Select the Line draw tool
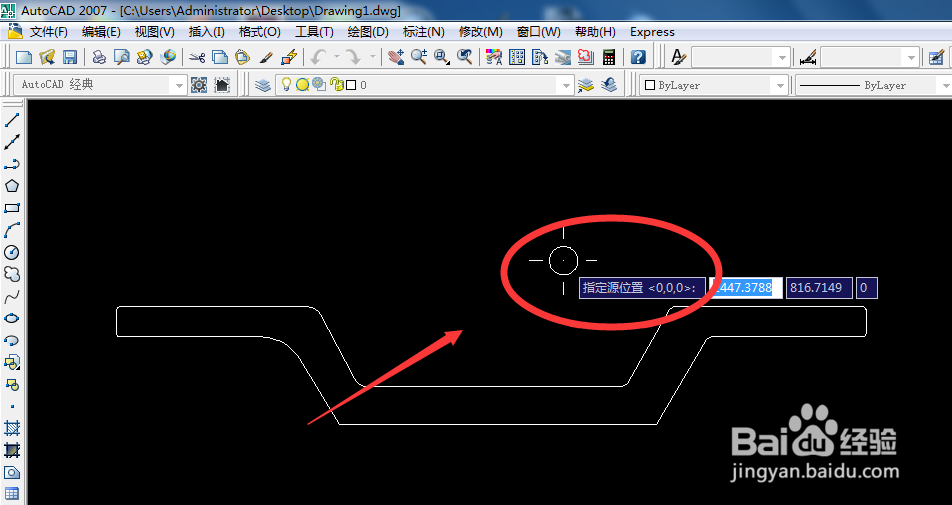The width and height of the screenshot is (952, 505). pos(12,120)
